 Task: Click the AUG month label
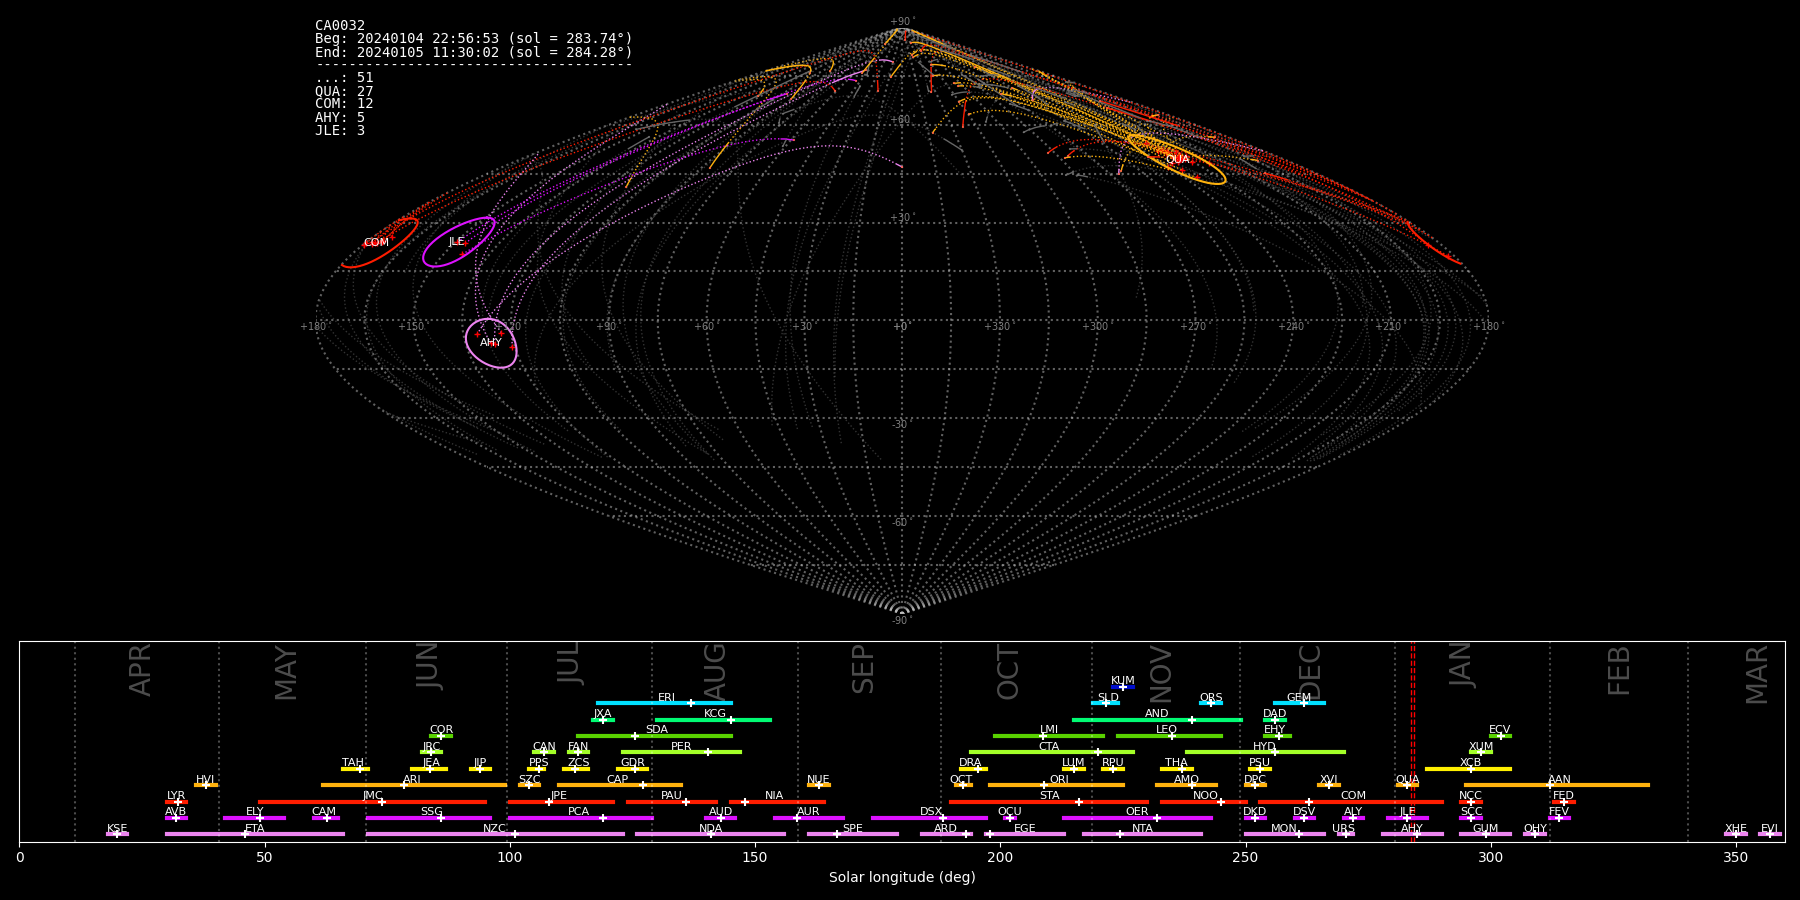pyautogui.click(x=716, y=671)
